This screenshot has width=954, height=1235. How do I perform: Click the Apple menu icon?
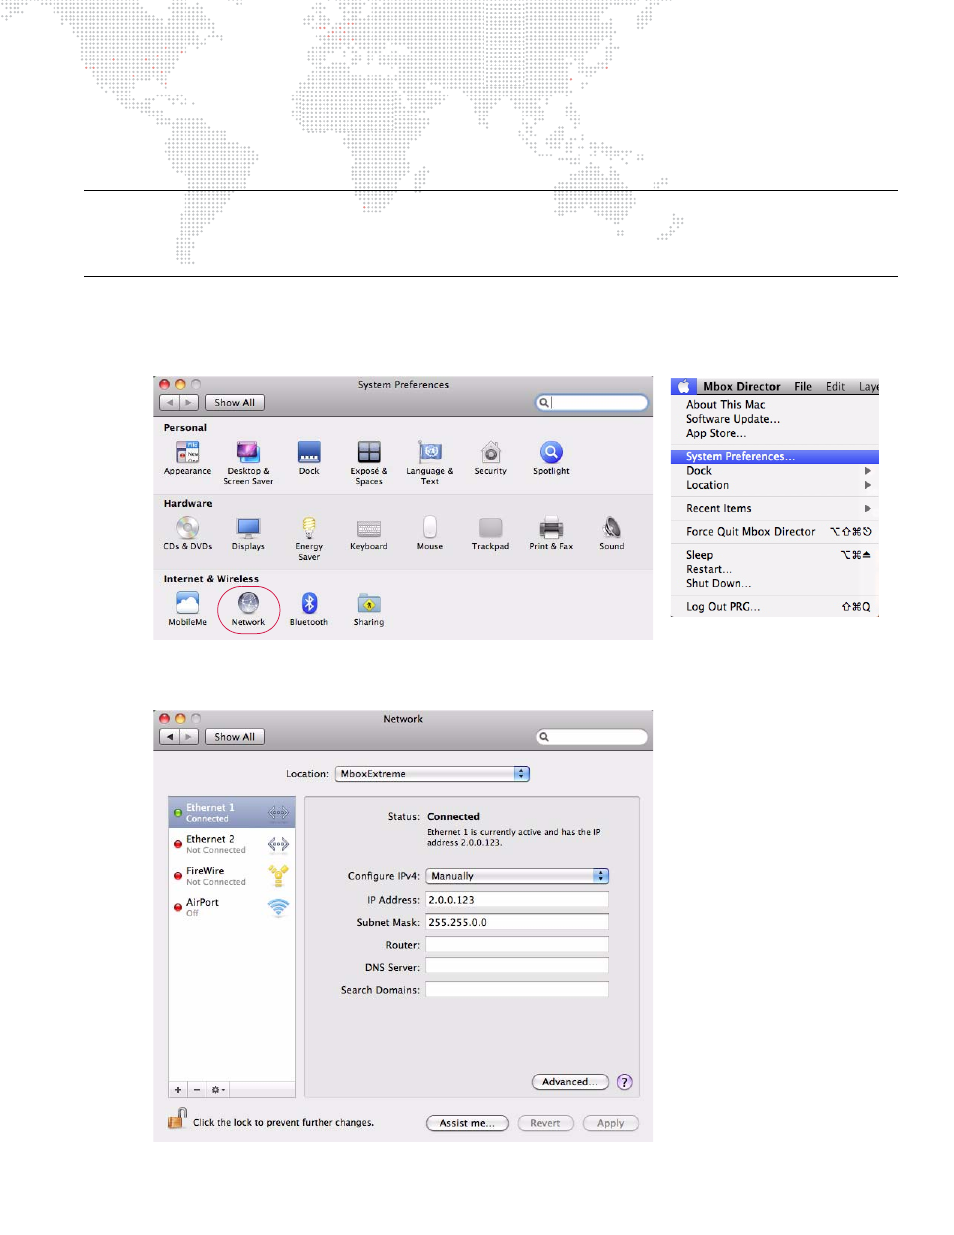(684, 386)
